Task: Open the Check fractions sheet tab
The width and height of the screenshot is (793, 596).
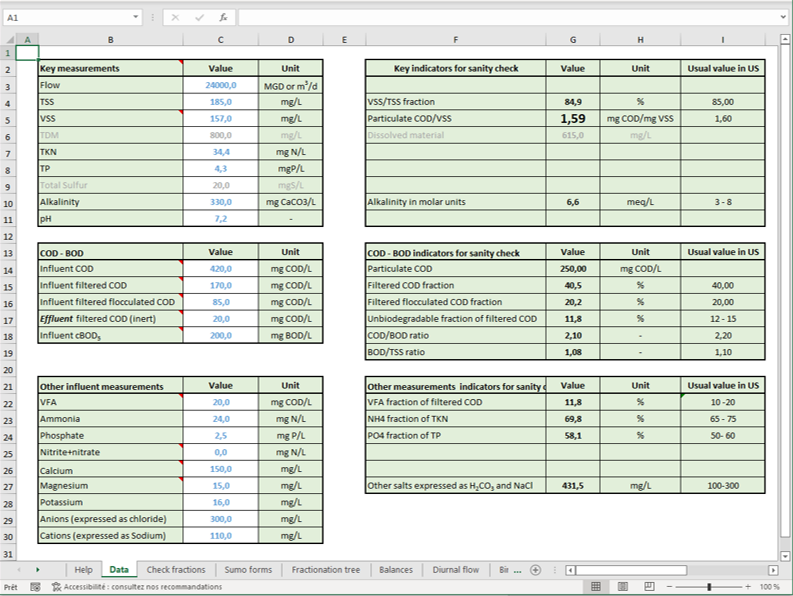Action: [176, 569]
